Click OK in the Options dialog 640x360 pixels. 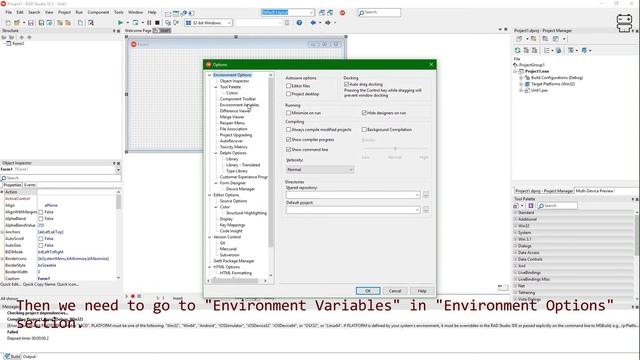coord(368,291)
